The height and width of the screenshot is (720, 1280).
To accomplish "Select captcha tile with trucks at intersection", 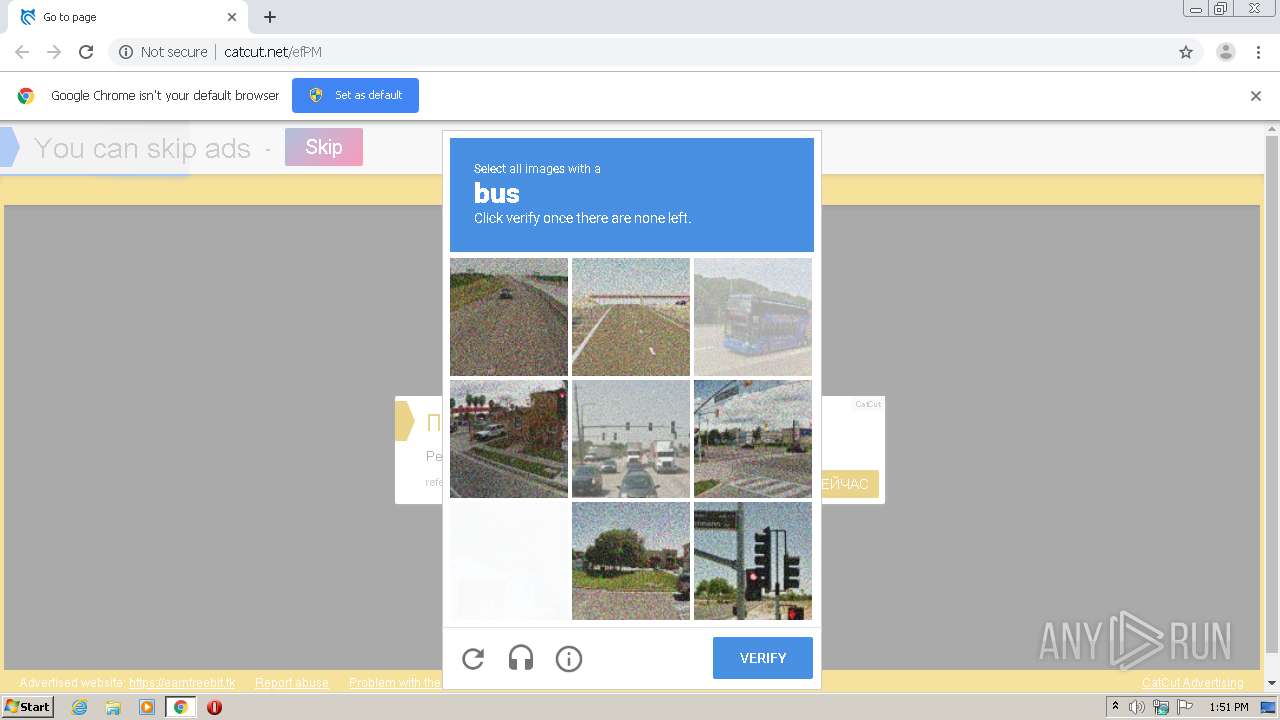I will (631, 439).
